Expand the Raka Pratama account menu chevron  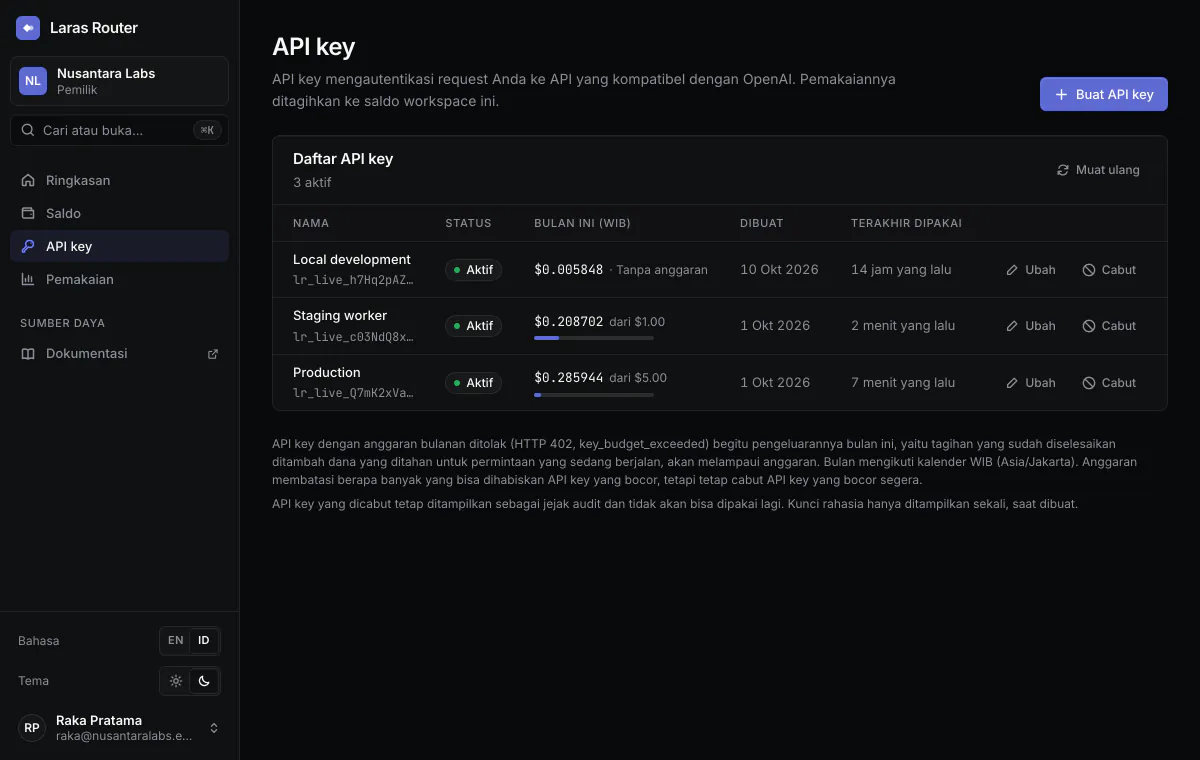point(214,728)
